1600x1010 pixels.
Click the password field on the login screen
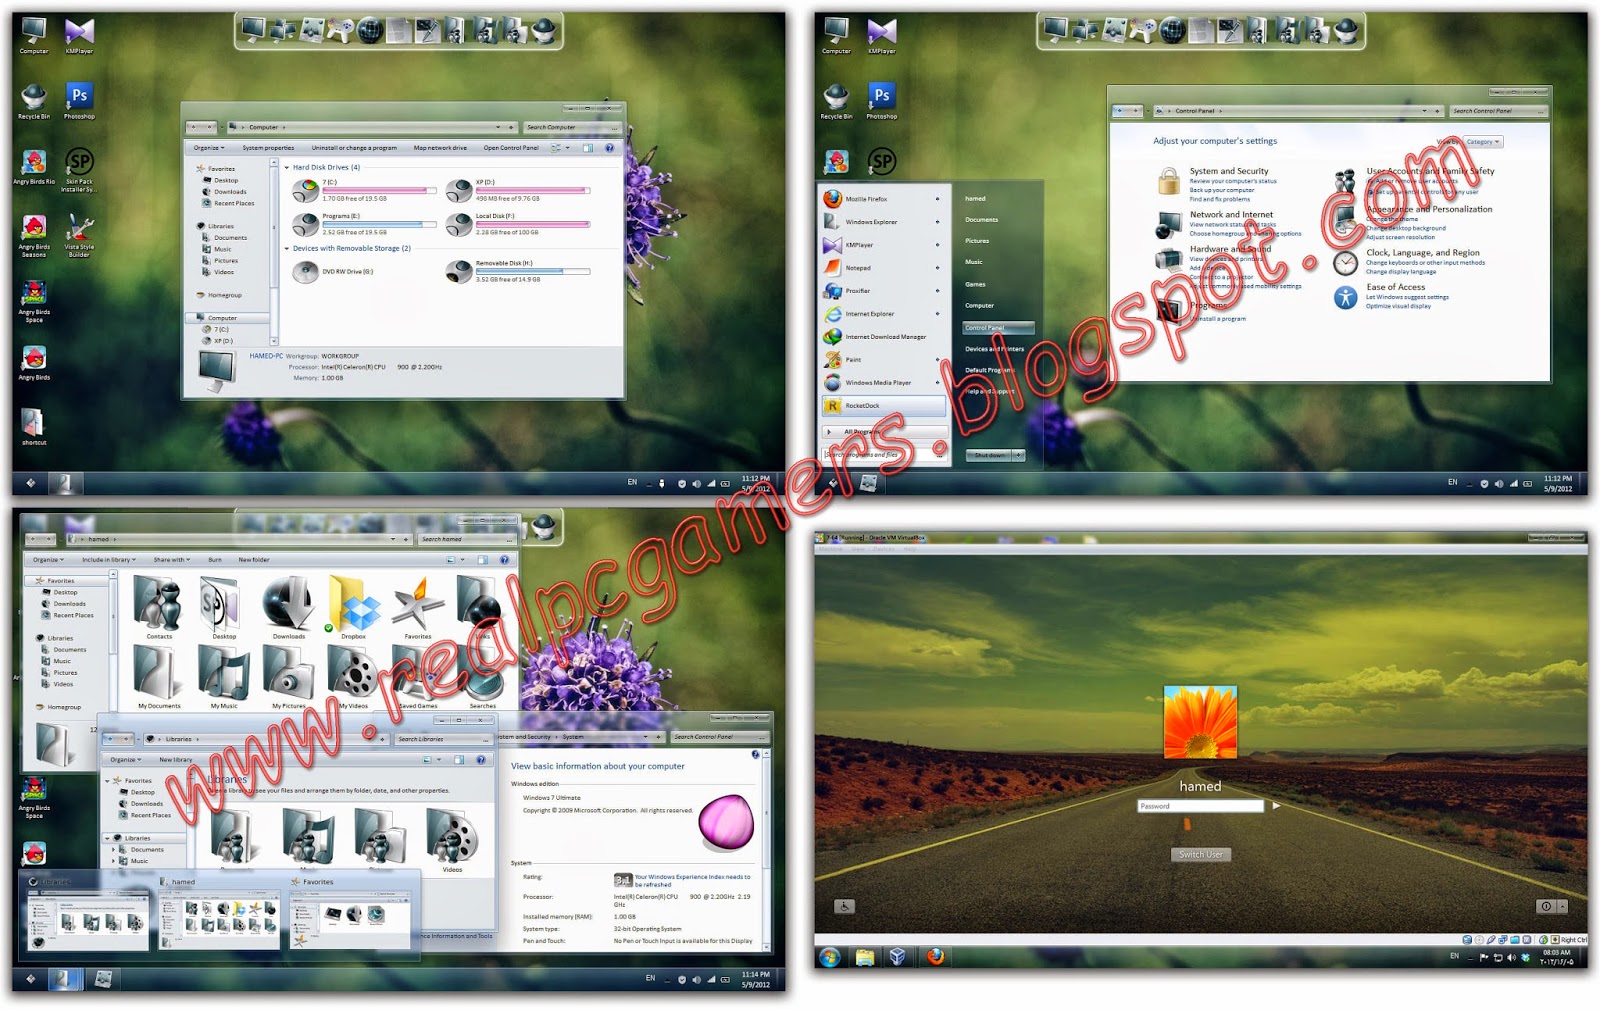pos(1201,806)
